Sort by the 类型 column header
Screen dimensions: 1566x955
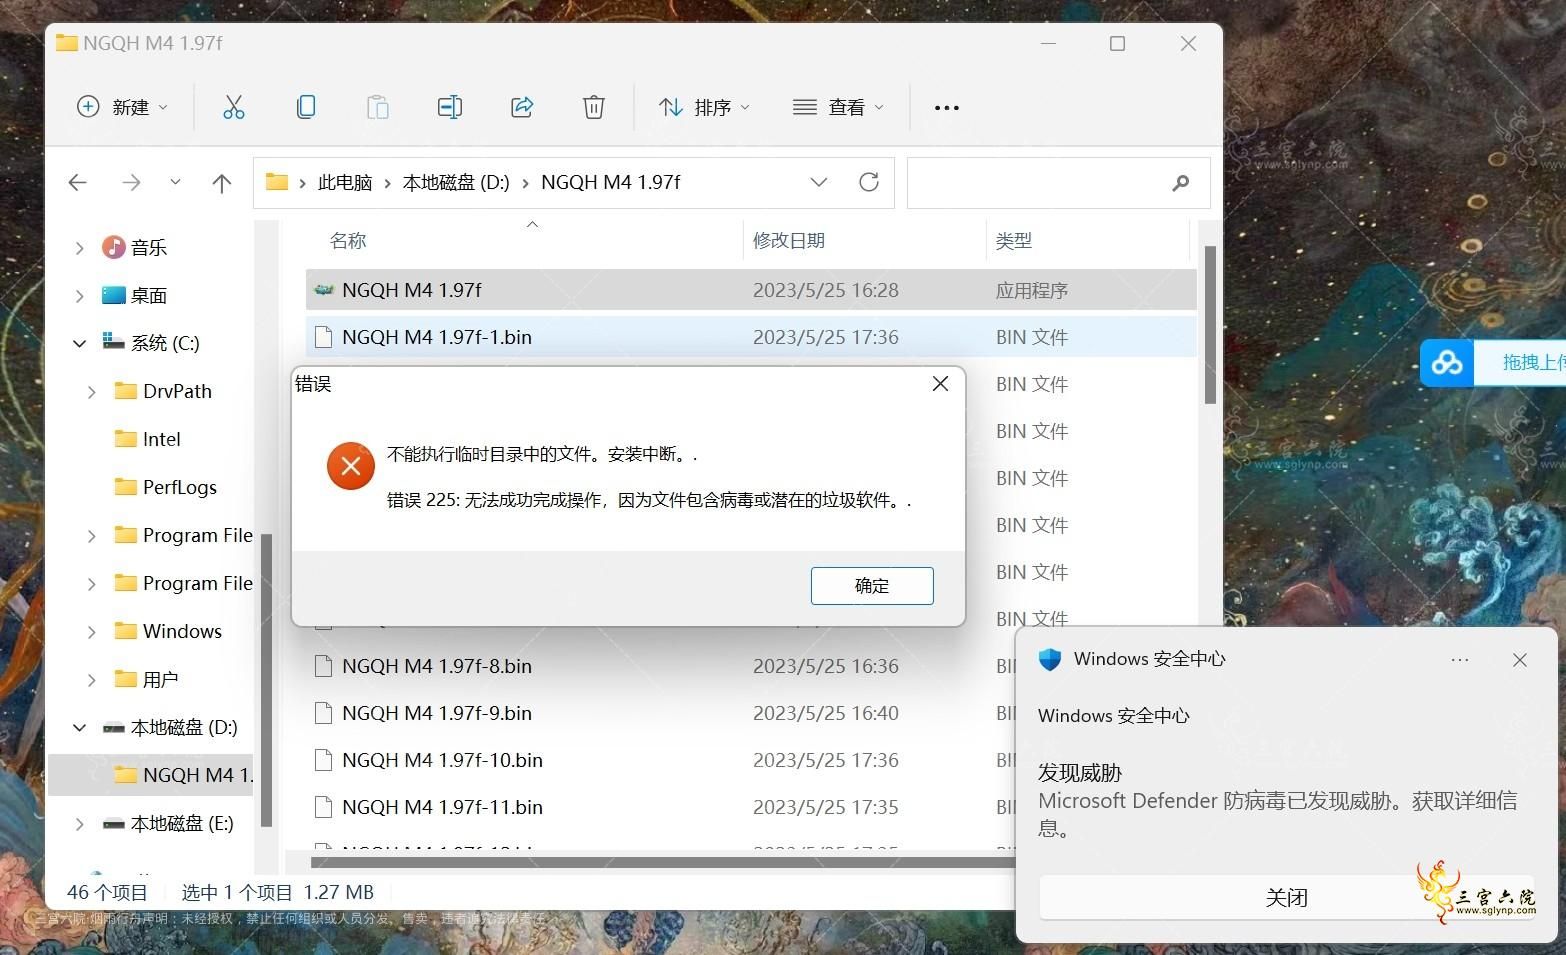pyautogui.click(x=1014, y=240)
